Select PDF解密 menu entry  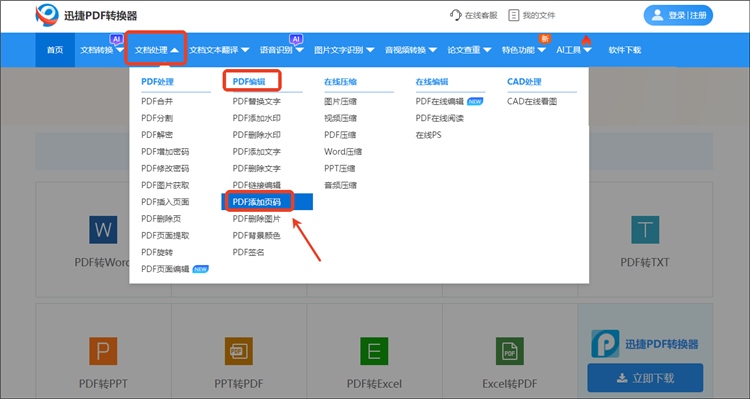click(x=157, y=135)
